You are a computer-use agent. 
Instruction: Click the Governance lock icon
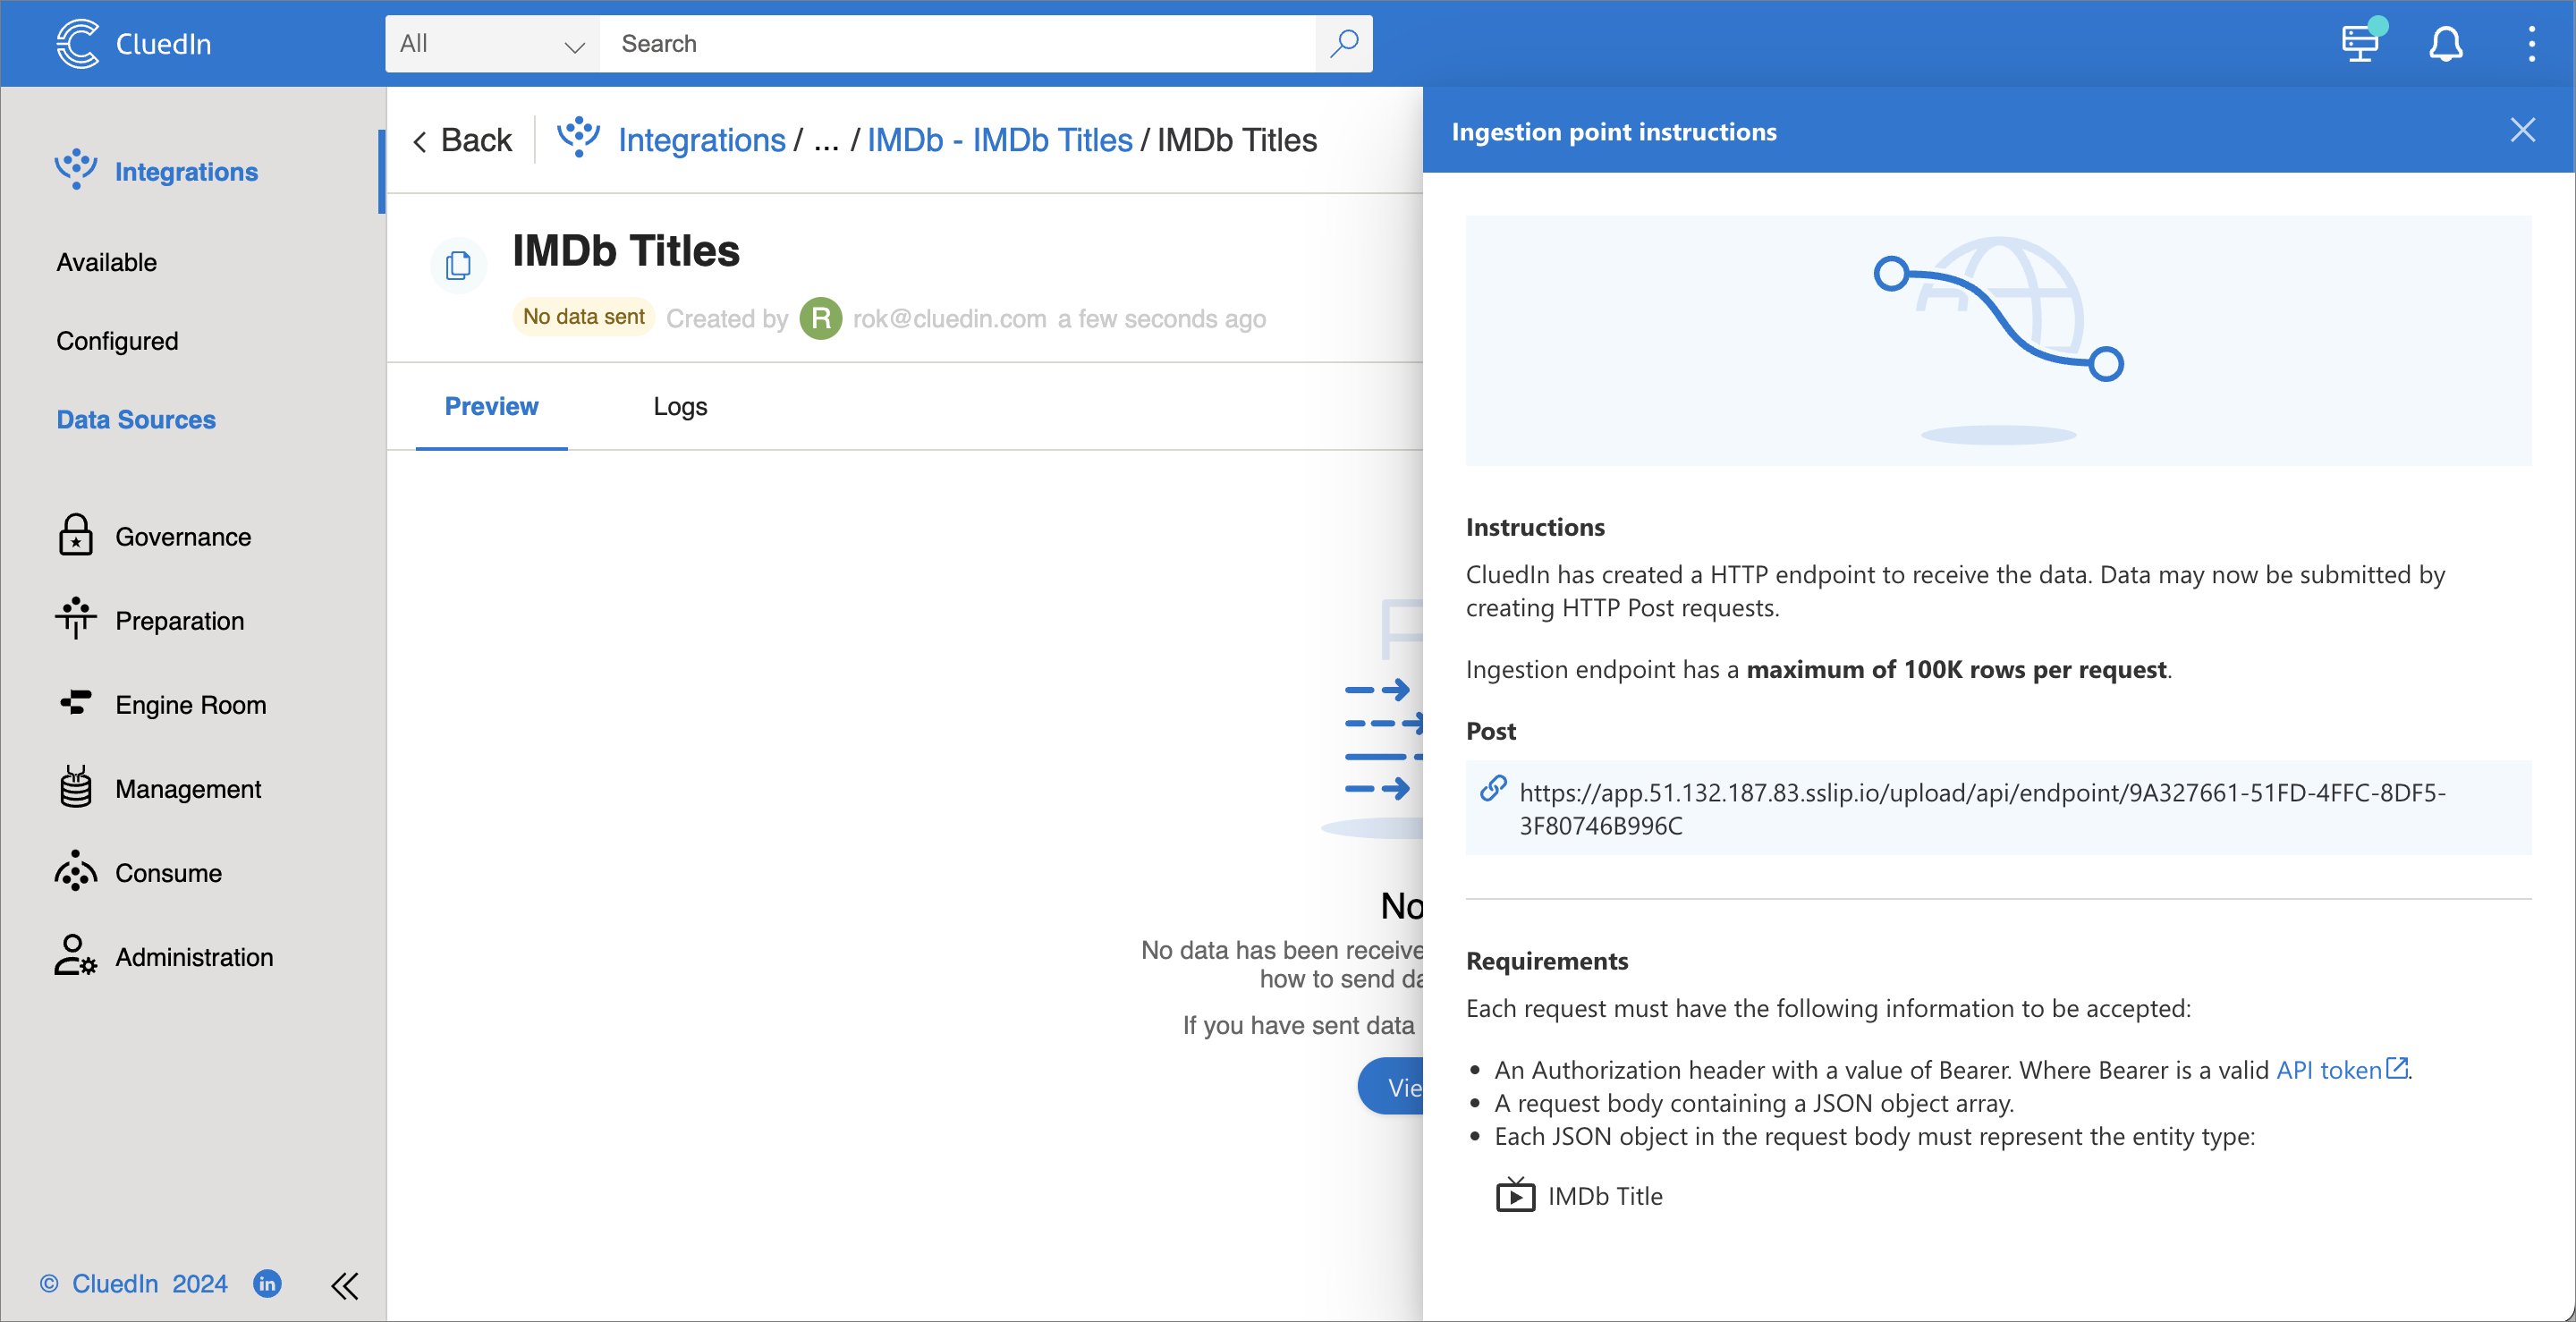click(x=75, y=535)
